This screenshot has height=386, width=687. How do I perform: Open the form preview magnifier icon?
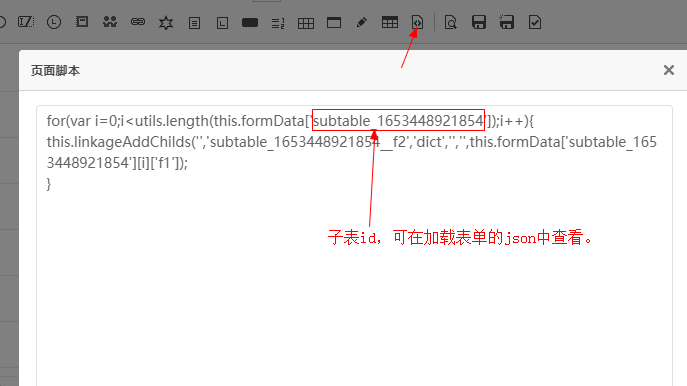coord(450,22)
